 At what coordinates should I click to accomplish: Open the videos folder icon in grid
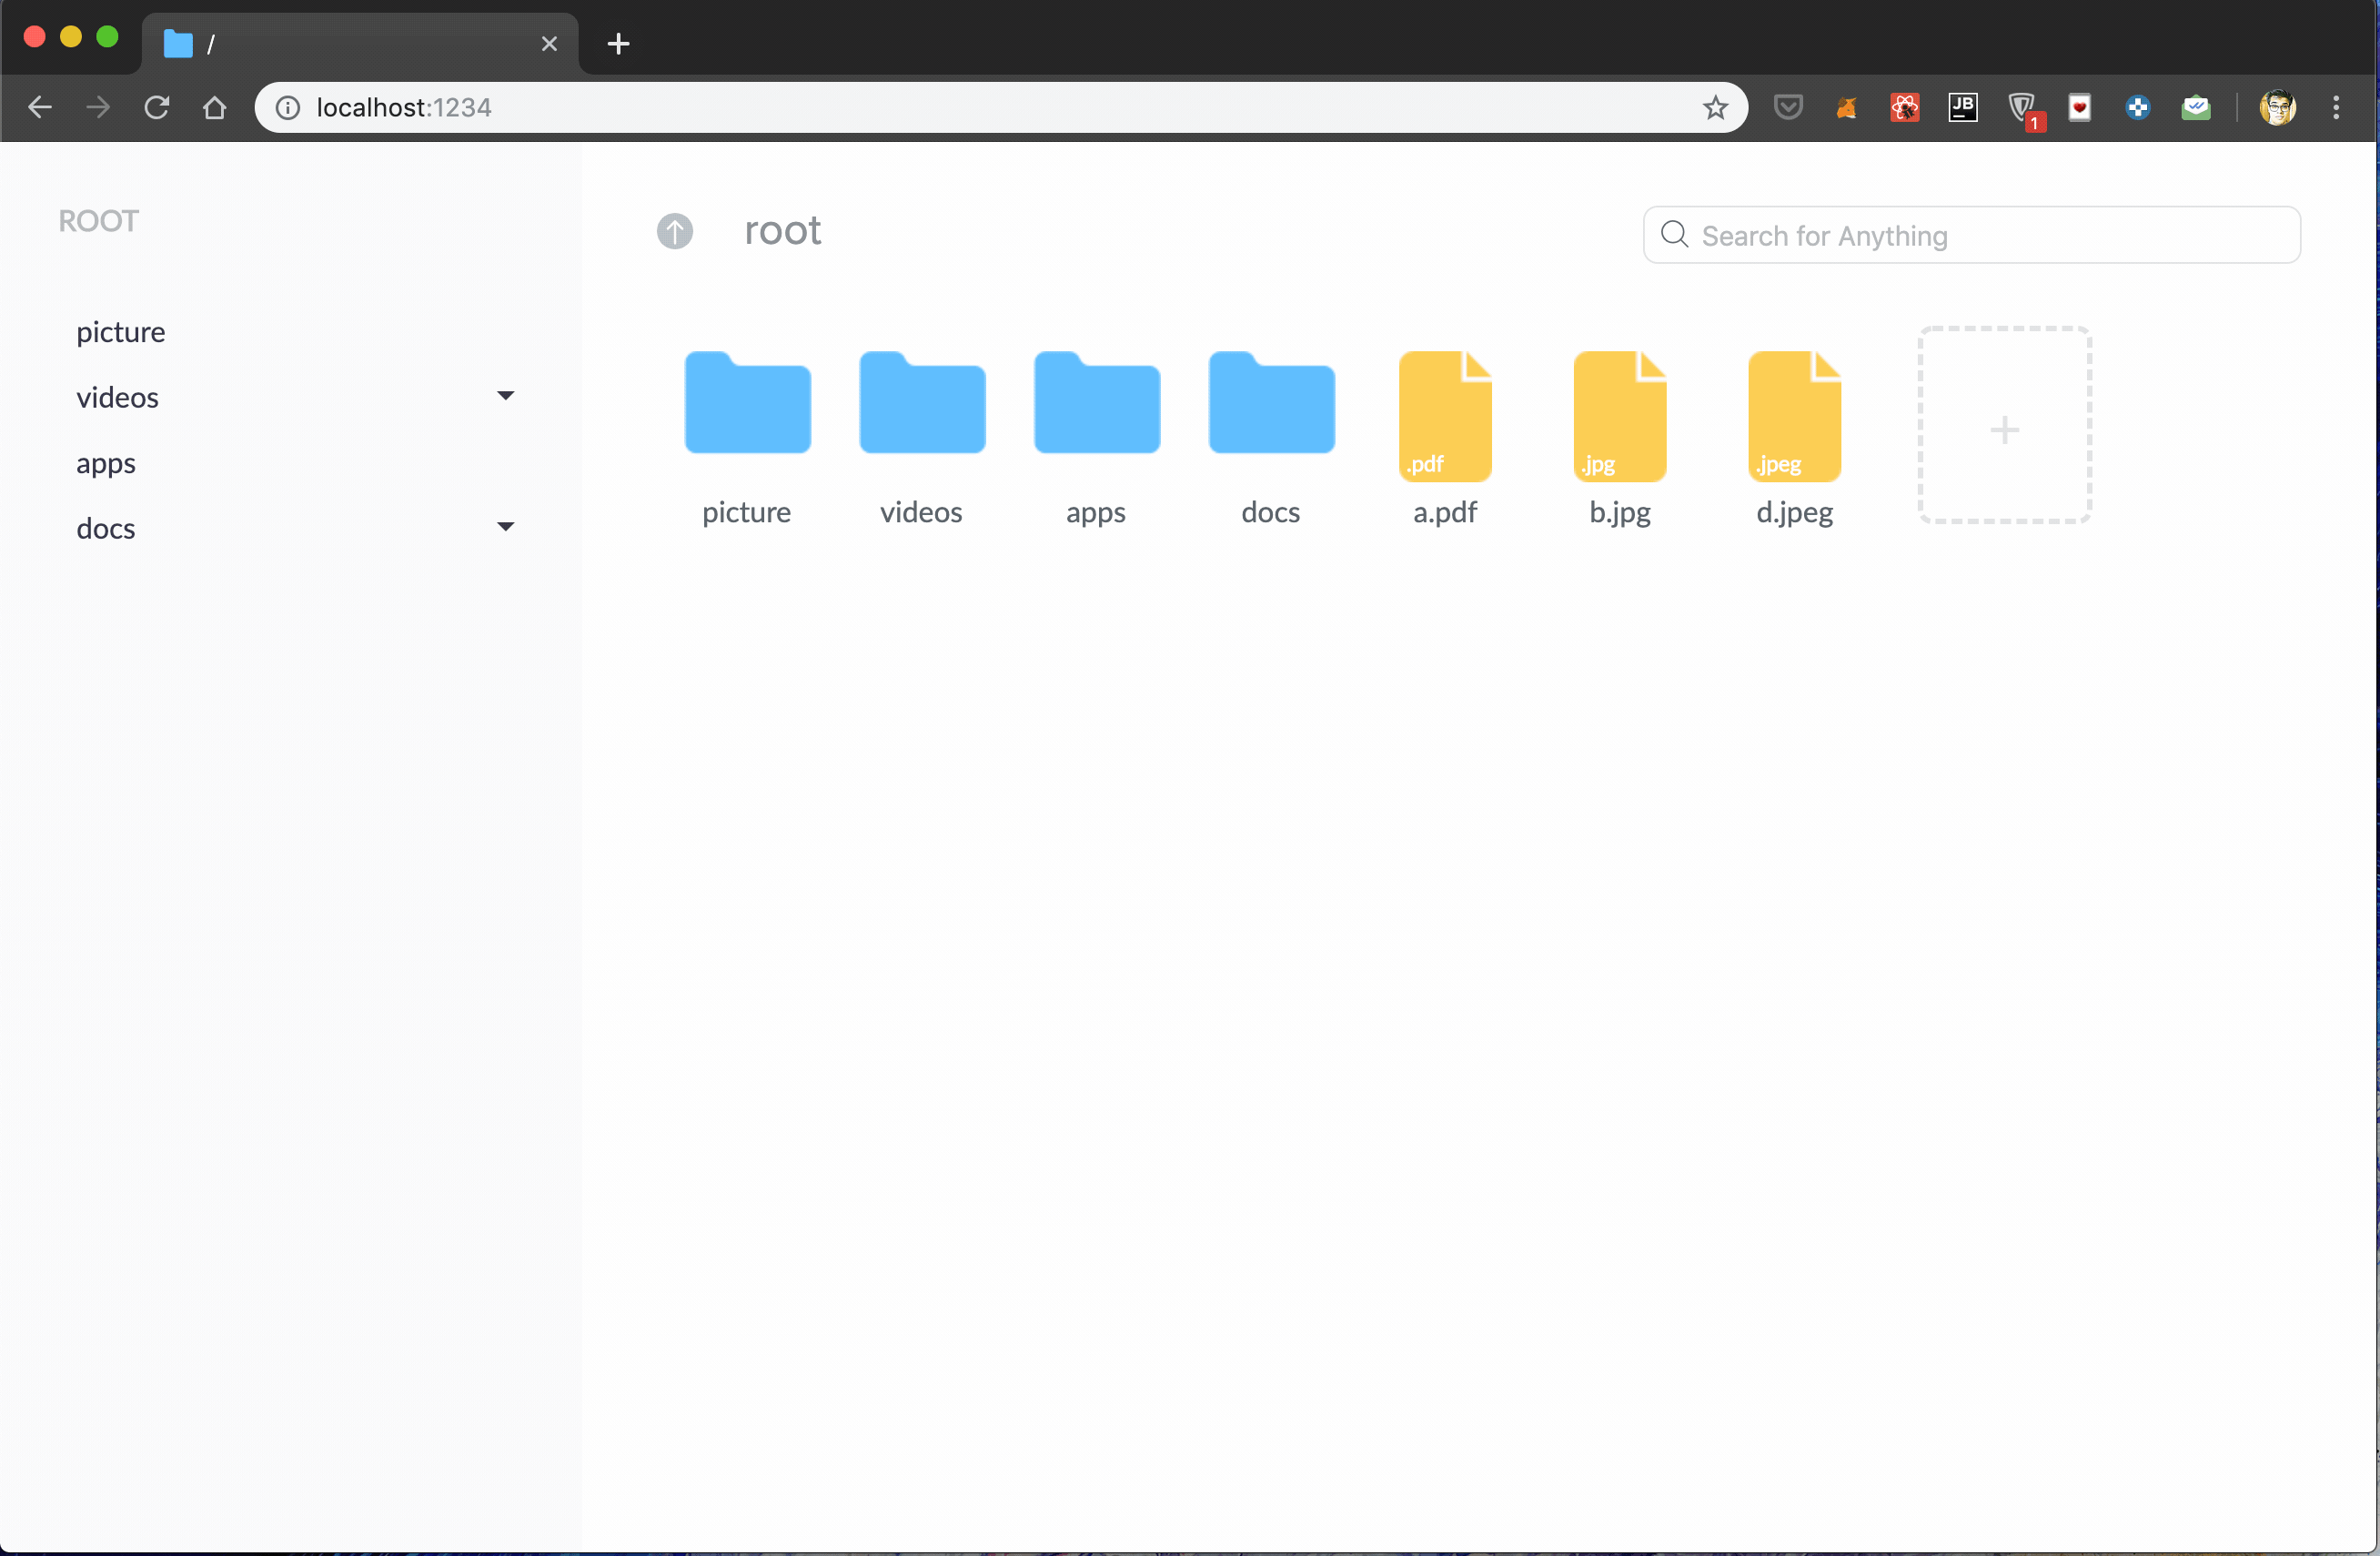point(921,404)
